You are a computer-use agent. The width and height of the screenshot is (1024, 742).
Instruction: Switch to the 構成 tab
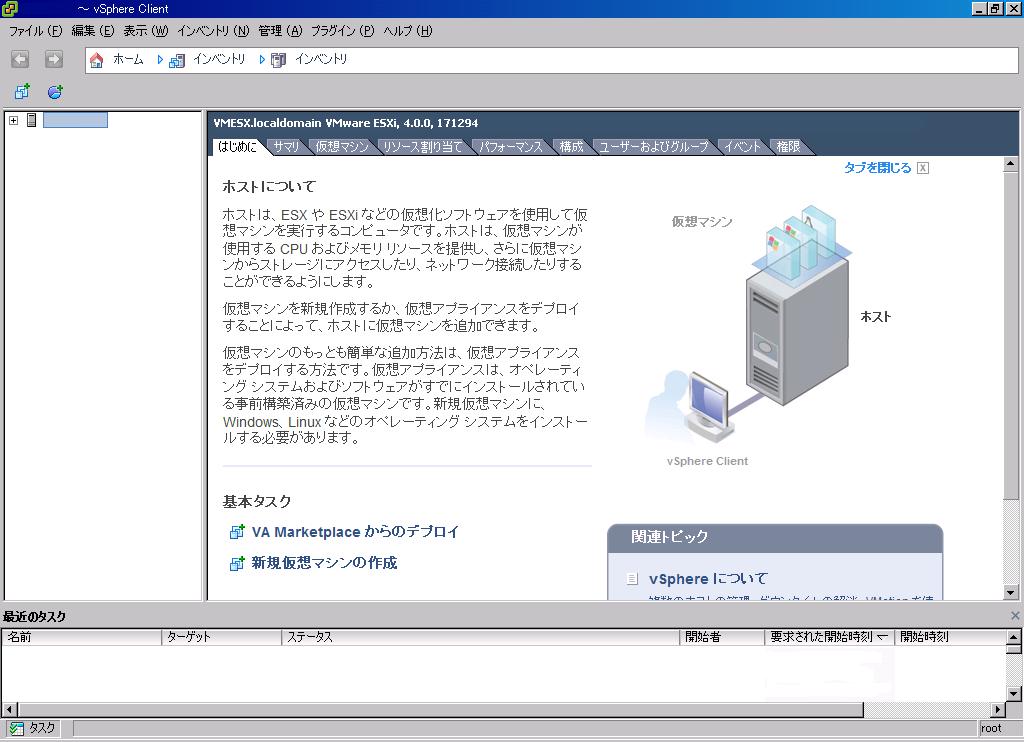tap(571, 147)
